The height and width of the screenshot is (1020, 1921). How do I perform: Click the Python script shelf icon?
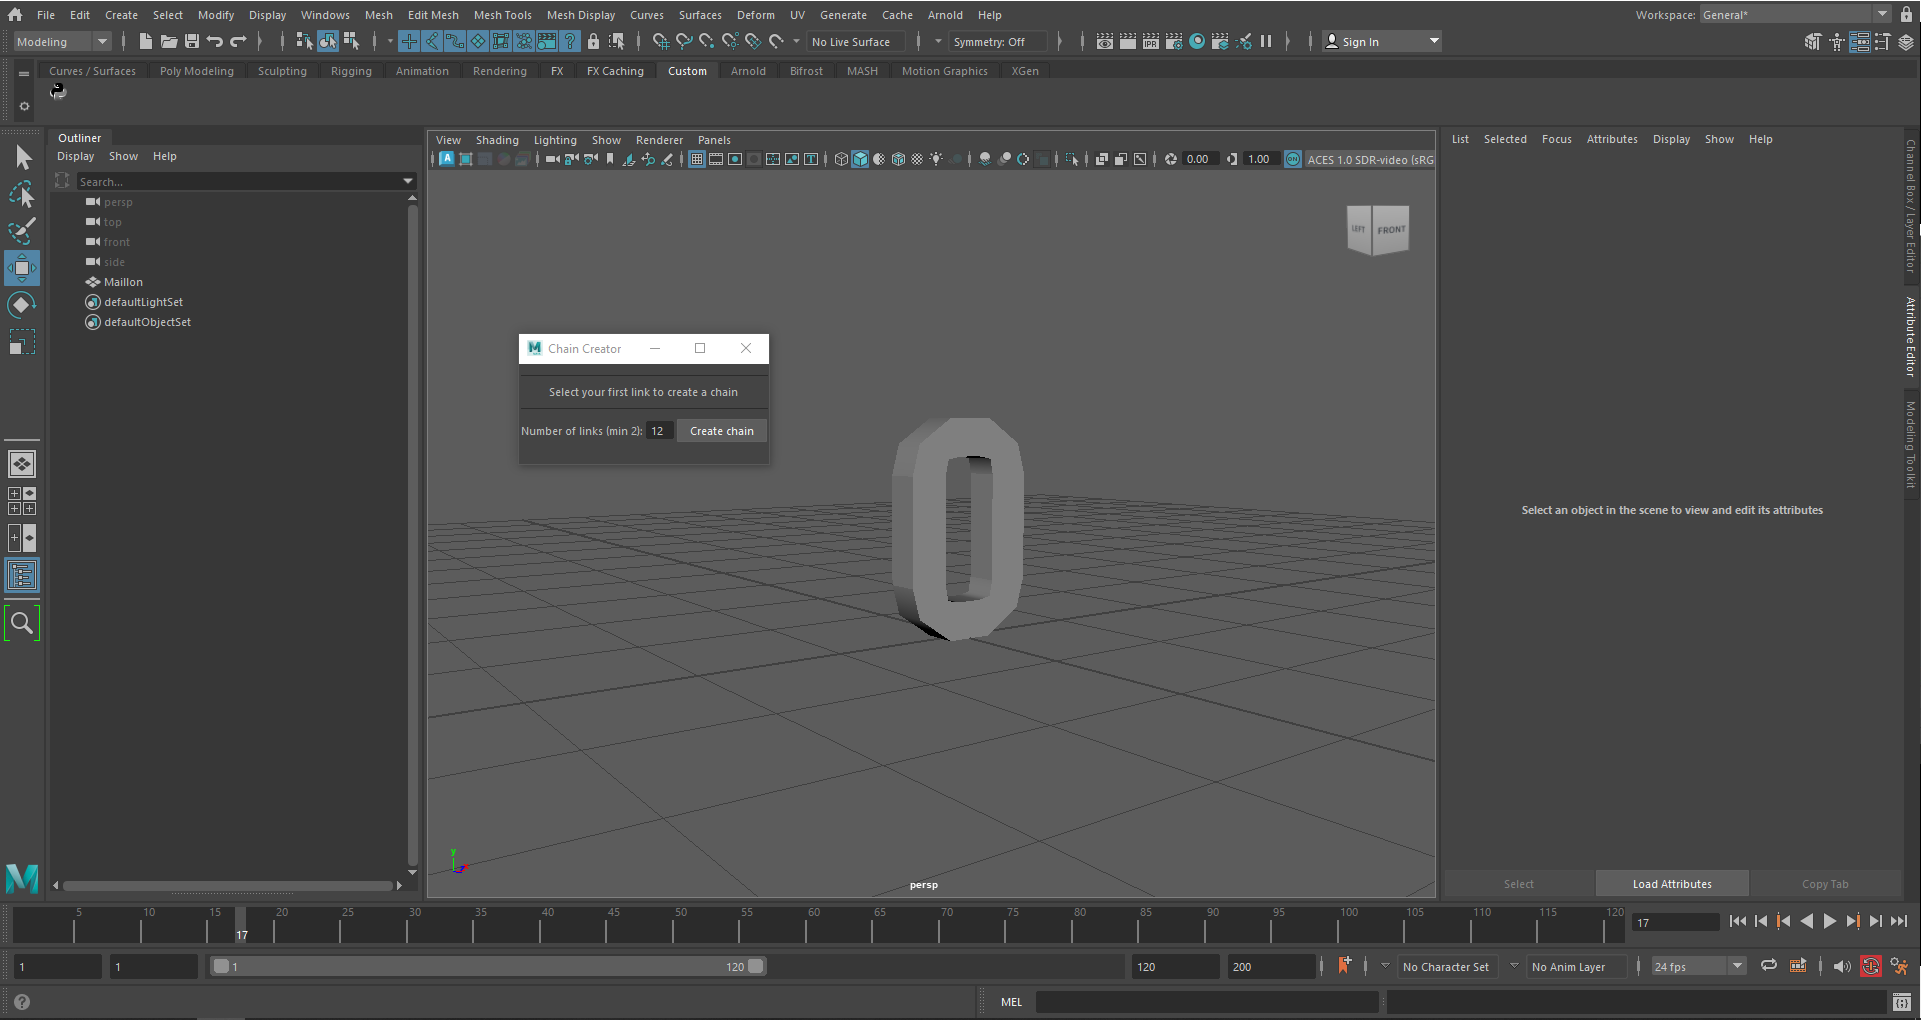click(x=58, y=92)
